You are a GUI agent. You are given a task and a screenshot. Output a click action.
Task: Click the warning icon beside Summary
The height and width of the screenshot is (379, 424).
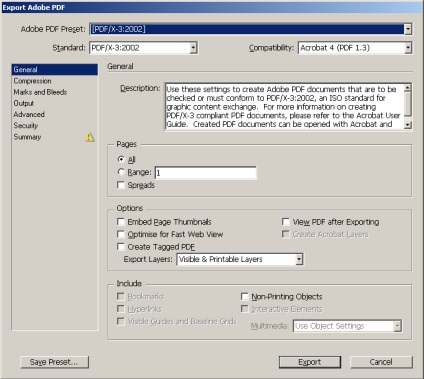[x=89, y=137]
